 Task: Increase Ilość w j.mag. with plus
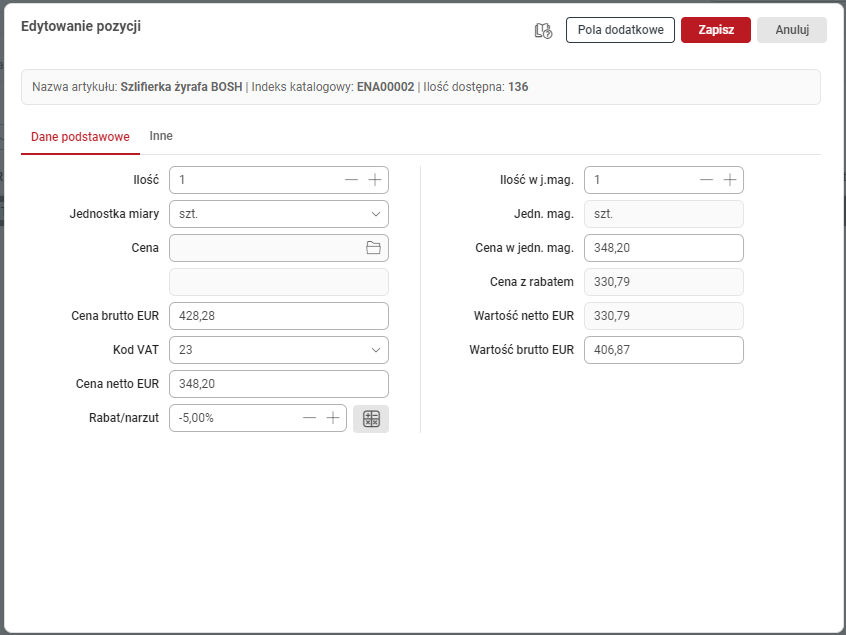click(x=730, y=180)
